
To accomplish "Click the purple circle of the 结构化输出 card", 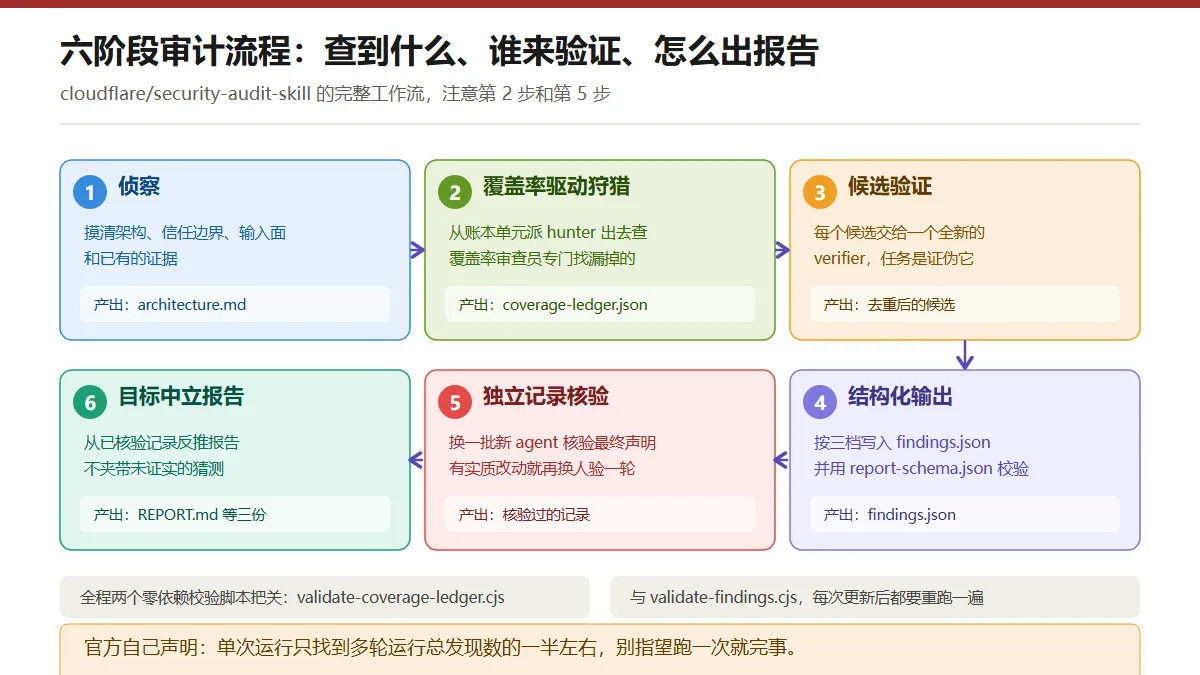I will [820, 402].
